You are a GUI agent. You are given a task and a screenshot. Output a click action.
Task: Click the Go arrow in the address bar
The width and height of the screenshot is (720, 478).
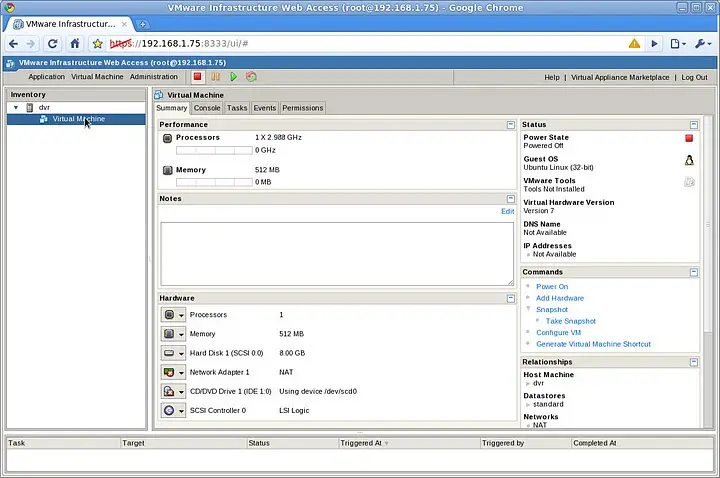(654, 44)
